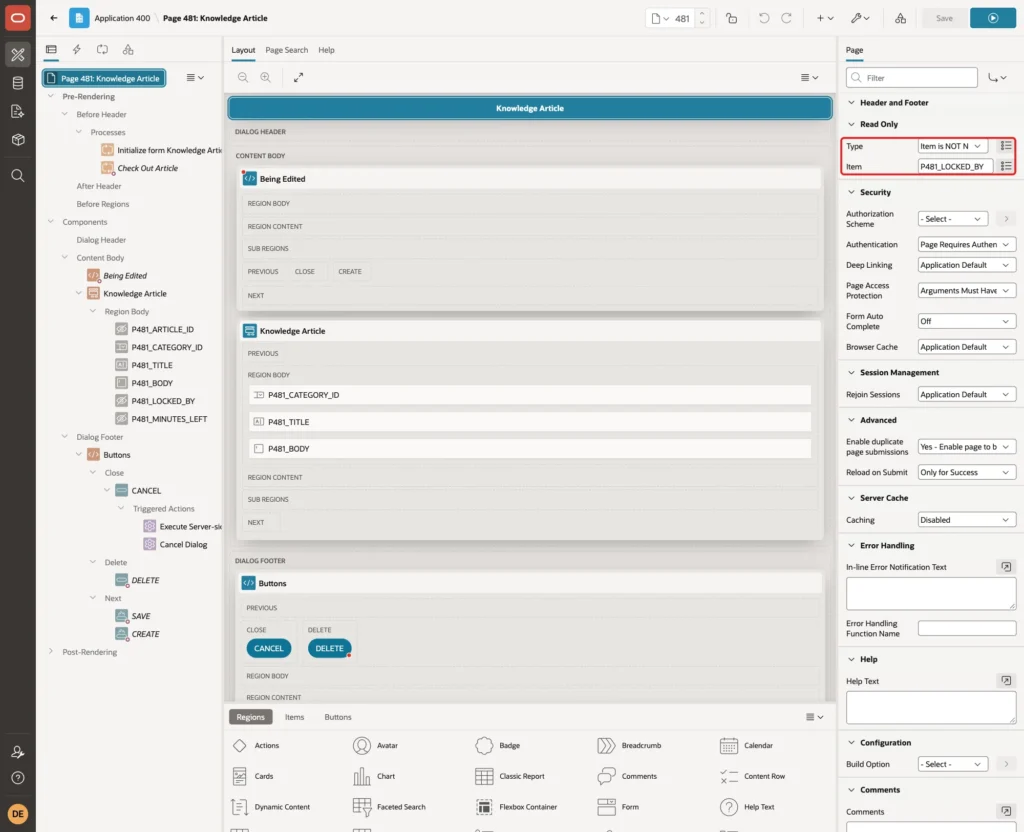Open the Caching dropdown
The height and width of the screenshot is (832, 1024).
tap(967, 520)
